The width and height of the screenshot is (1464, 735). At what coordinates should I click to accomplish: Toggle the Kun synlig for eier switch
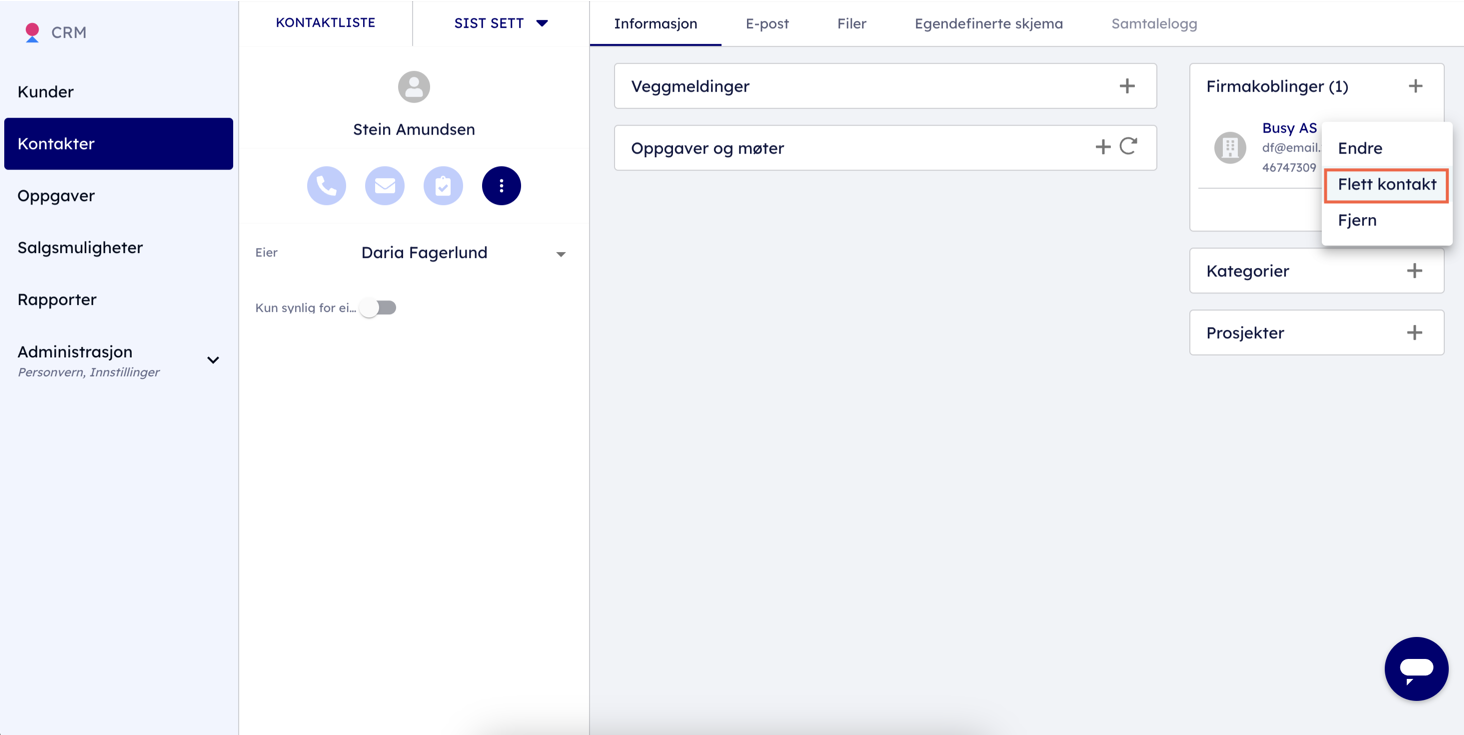pyautogui.click(x=379, y=308)
